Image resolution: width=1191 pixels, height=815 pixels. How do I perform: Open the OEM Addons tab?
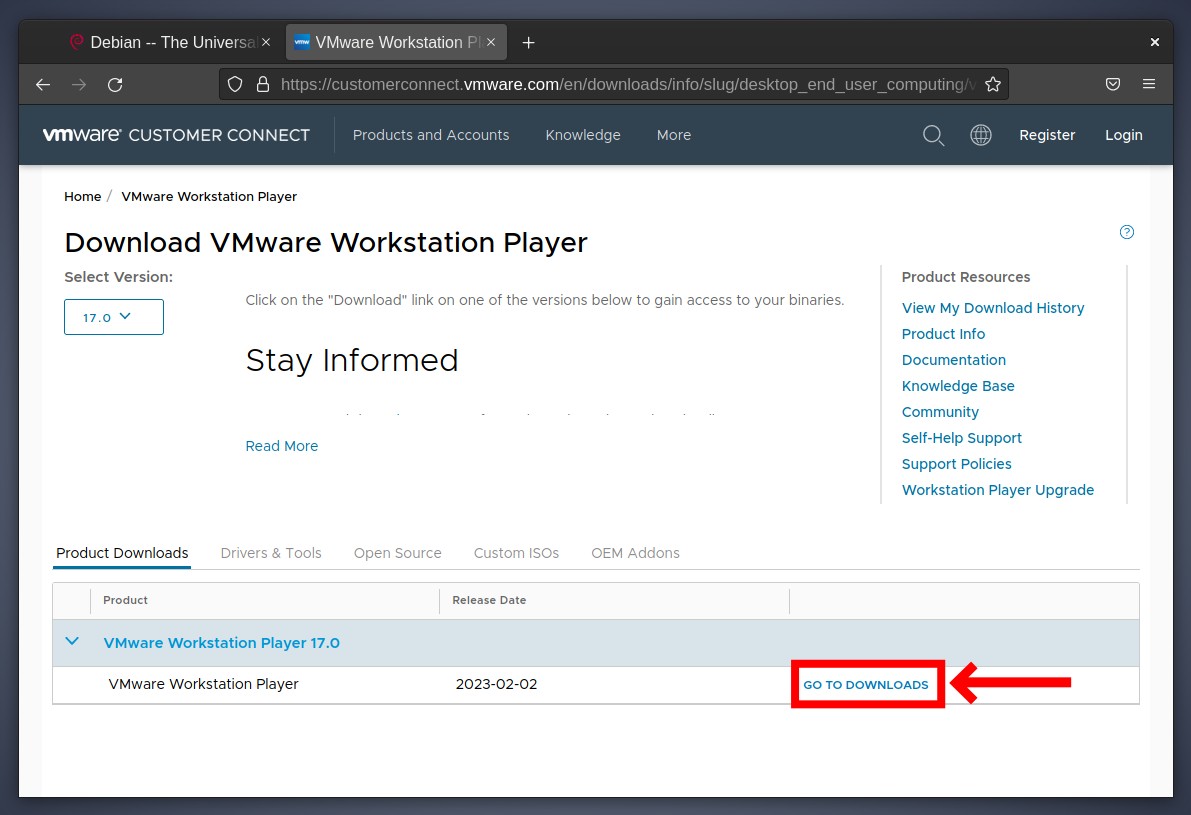(635, 553)
